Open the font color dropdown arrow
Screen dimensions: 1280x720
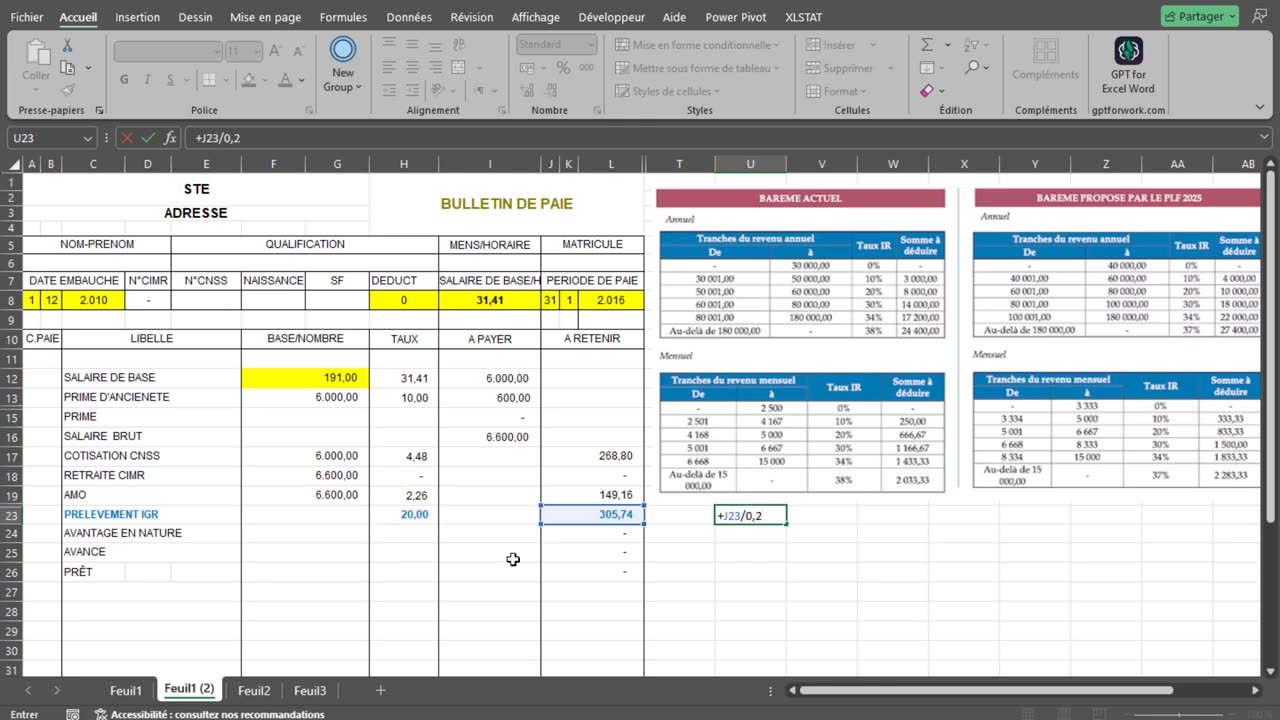[x=300, y=80]
